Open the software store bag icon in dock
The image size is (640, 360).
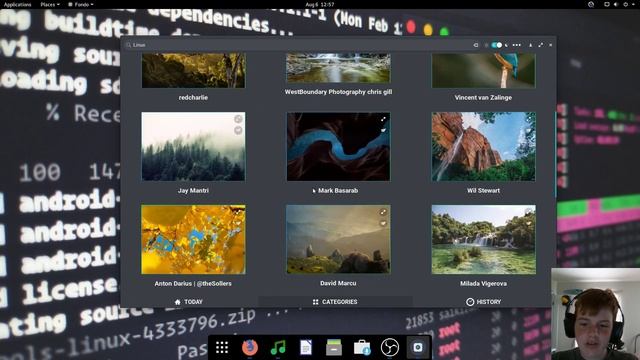pyautogui.click(x=362, y=347)
